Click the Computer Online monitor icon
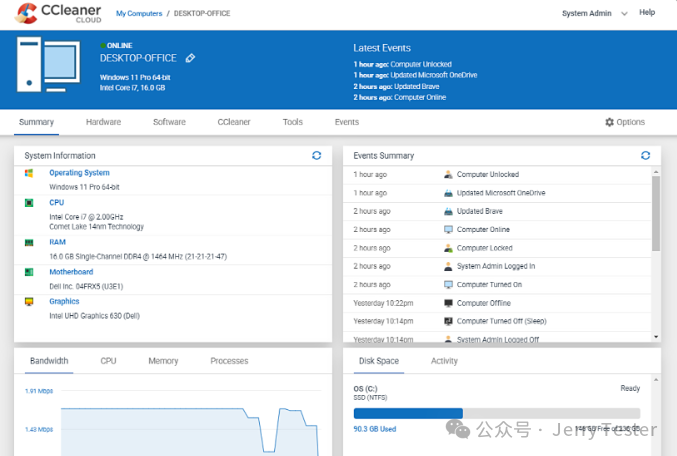 point(448,229)
